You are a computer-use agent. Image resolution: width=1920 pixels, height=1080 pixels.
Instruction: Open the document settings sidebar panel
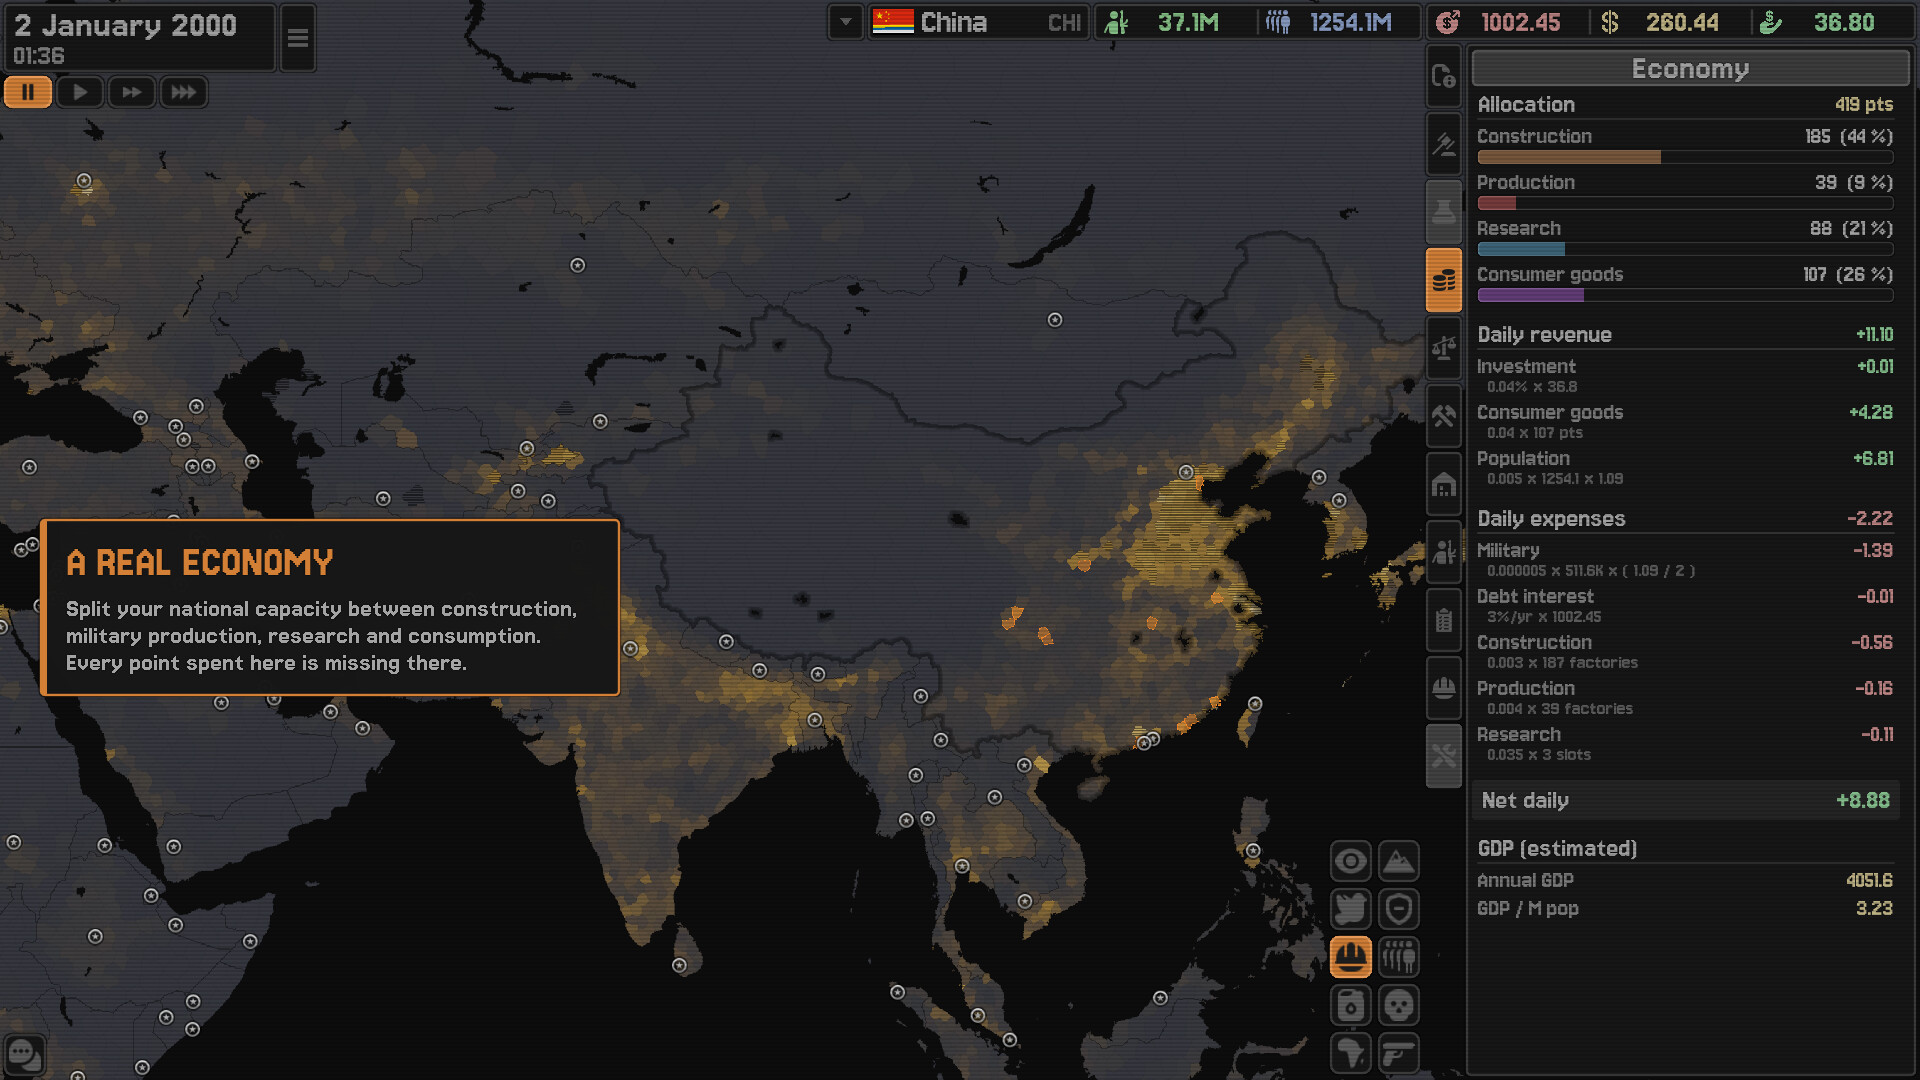[1443, 76]
